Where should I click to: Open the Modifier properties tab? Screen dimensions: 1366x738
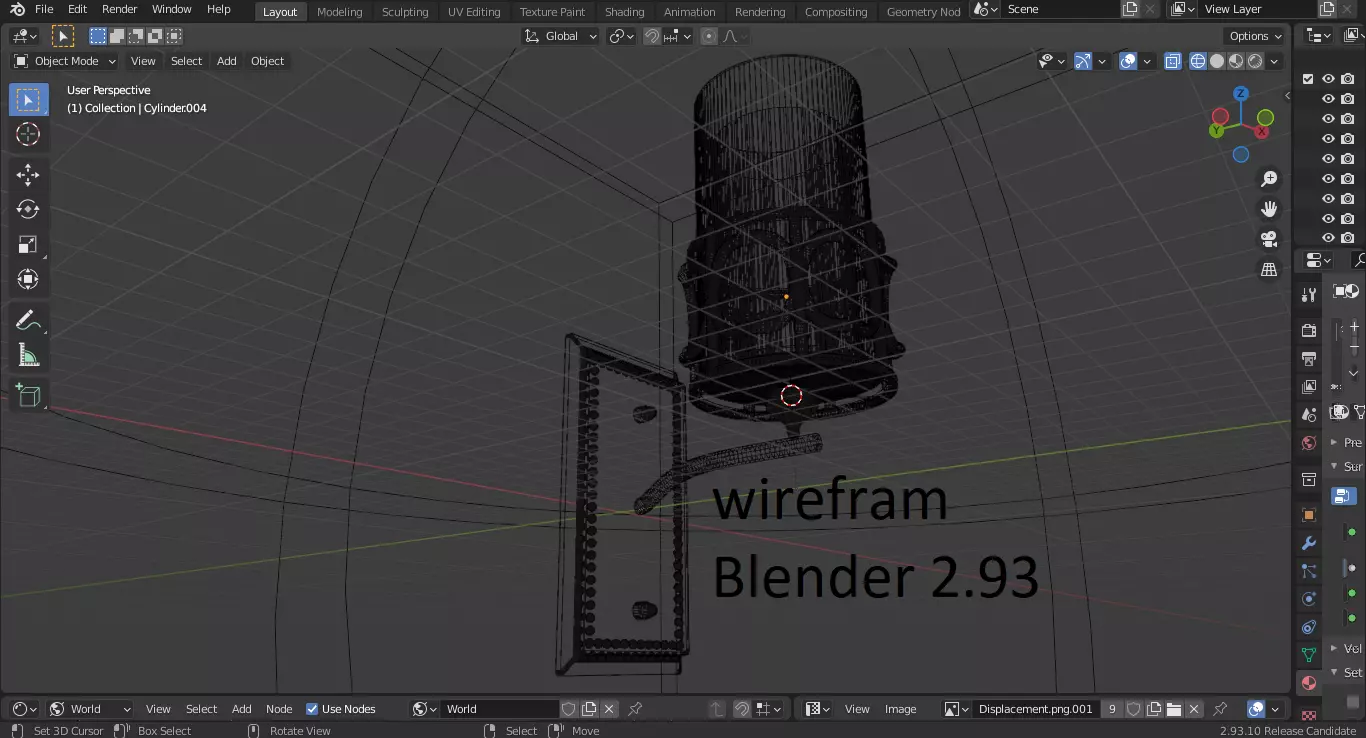pos(1308,543)
